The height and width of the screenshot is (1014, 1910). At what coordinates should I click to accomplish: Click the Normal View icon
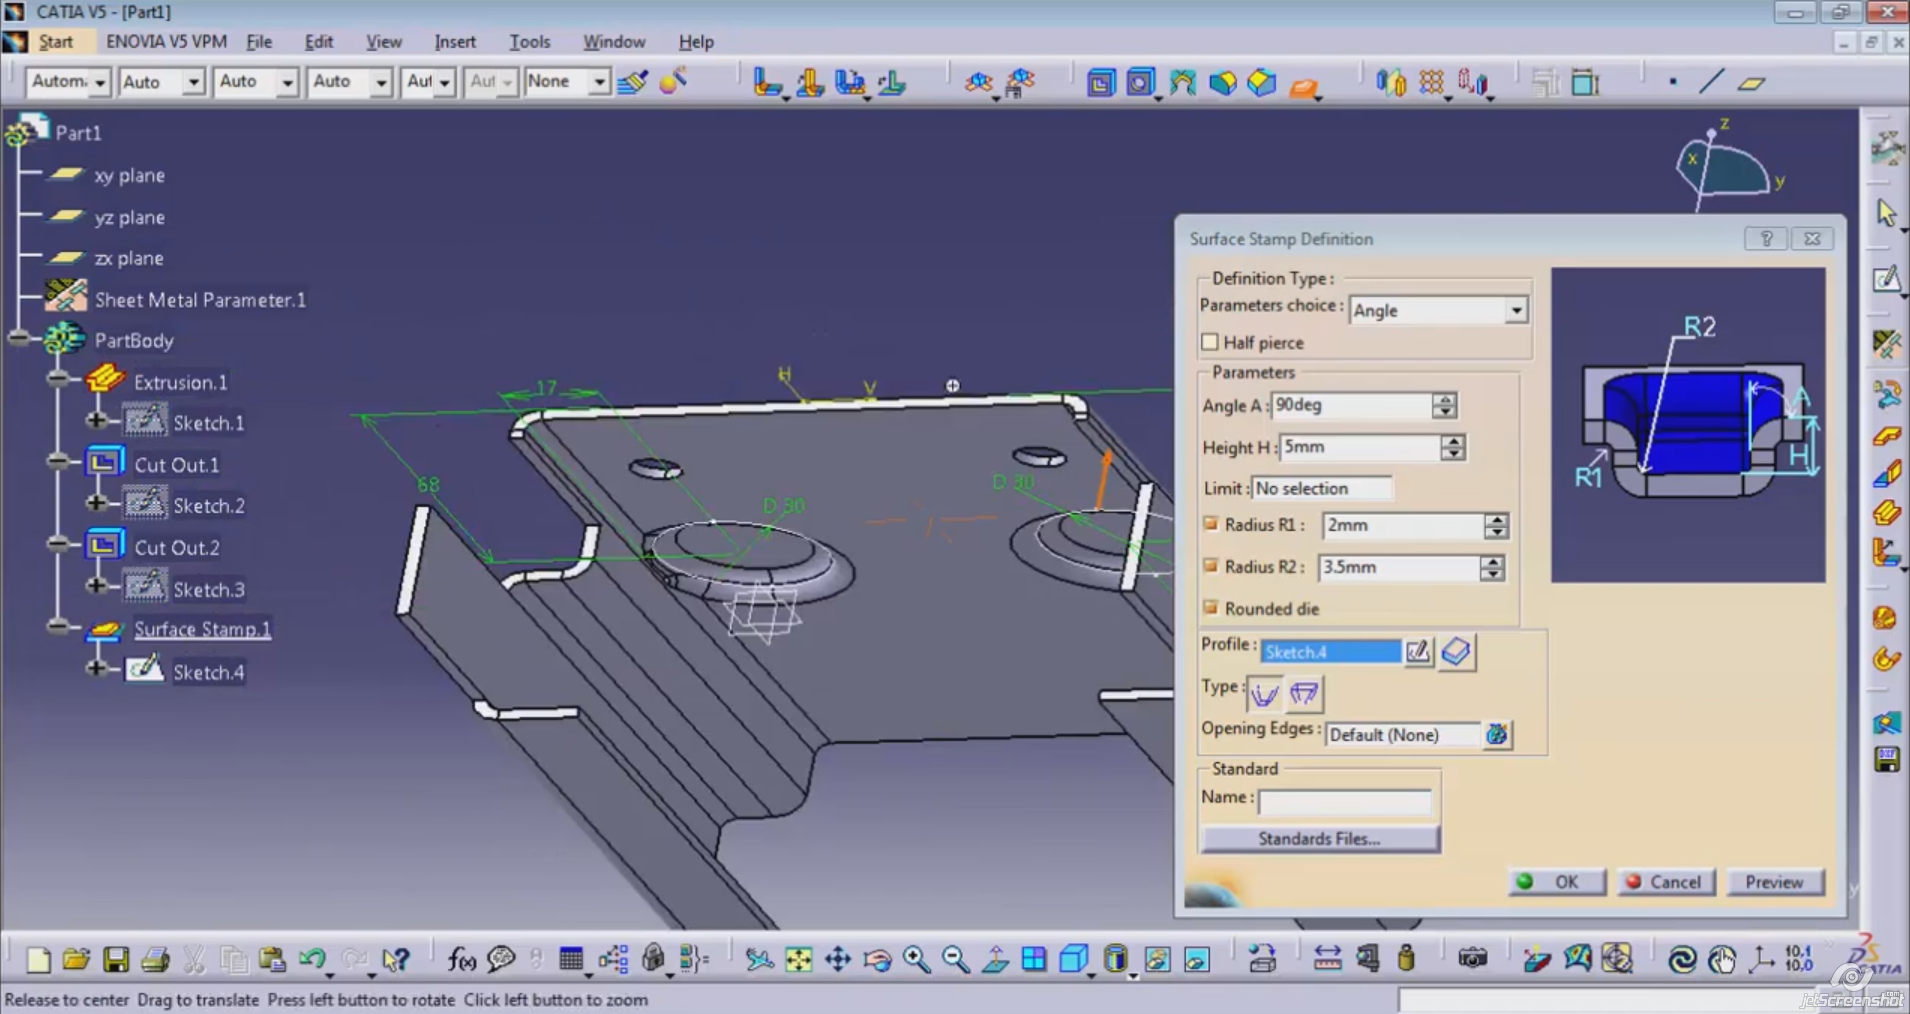click(x=995, y=960)
